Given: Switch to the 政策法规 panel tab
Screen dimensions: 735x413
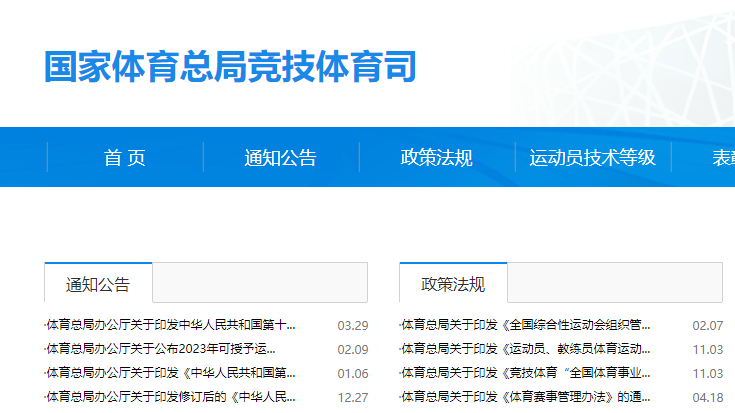Looking at the screenshot, I should point(453,284).
